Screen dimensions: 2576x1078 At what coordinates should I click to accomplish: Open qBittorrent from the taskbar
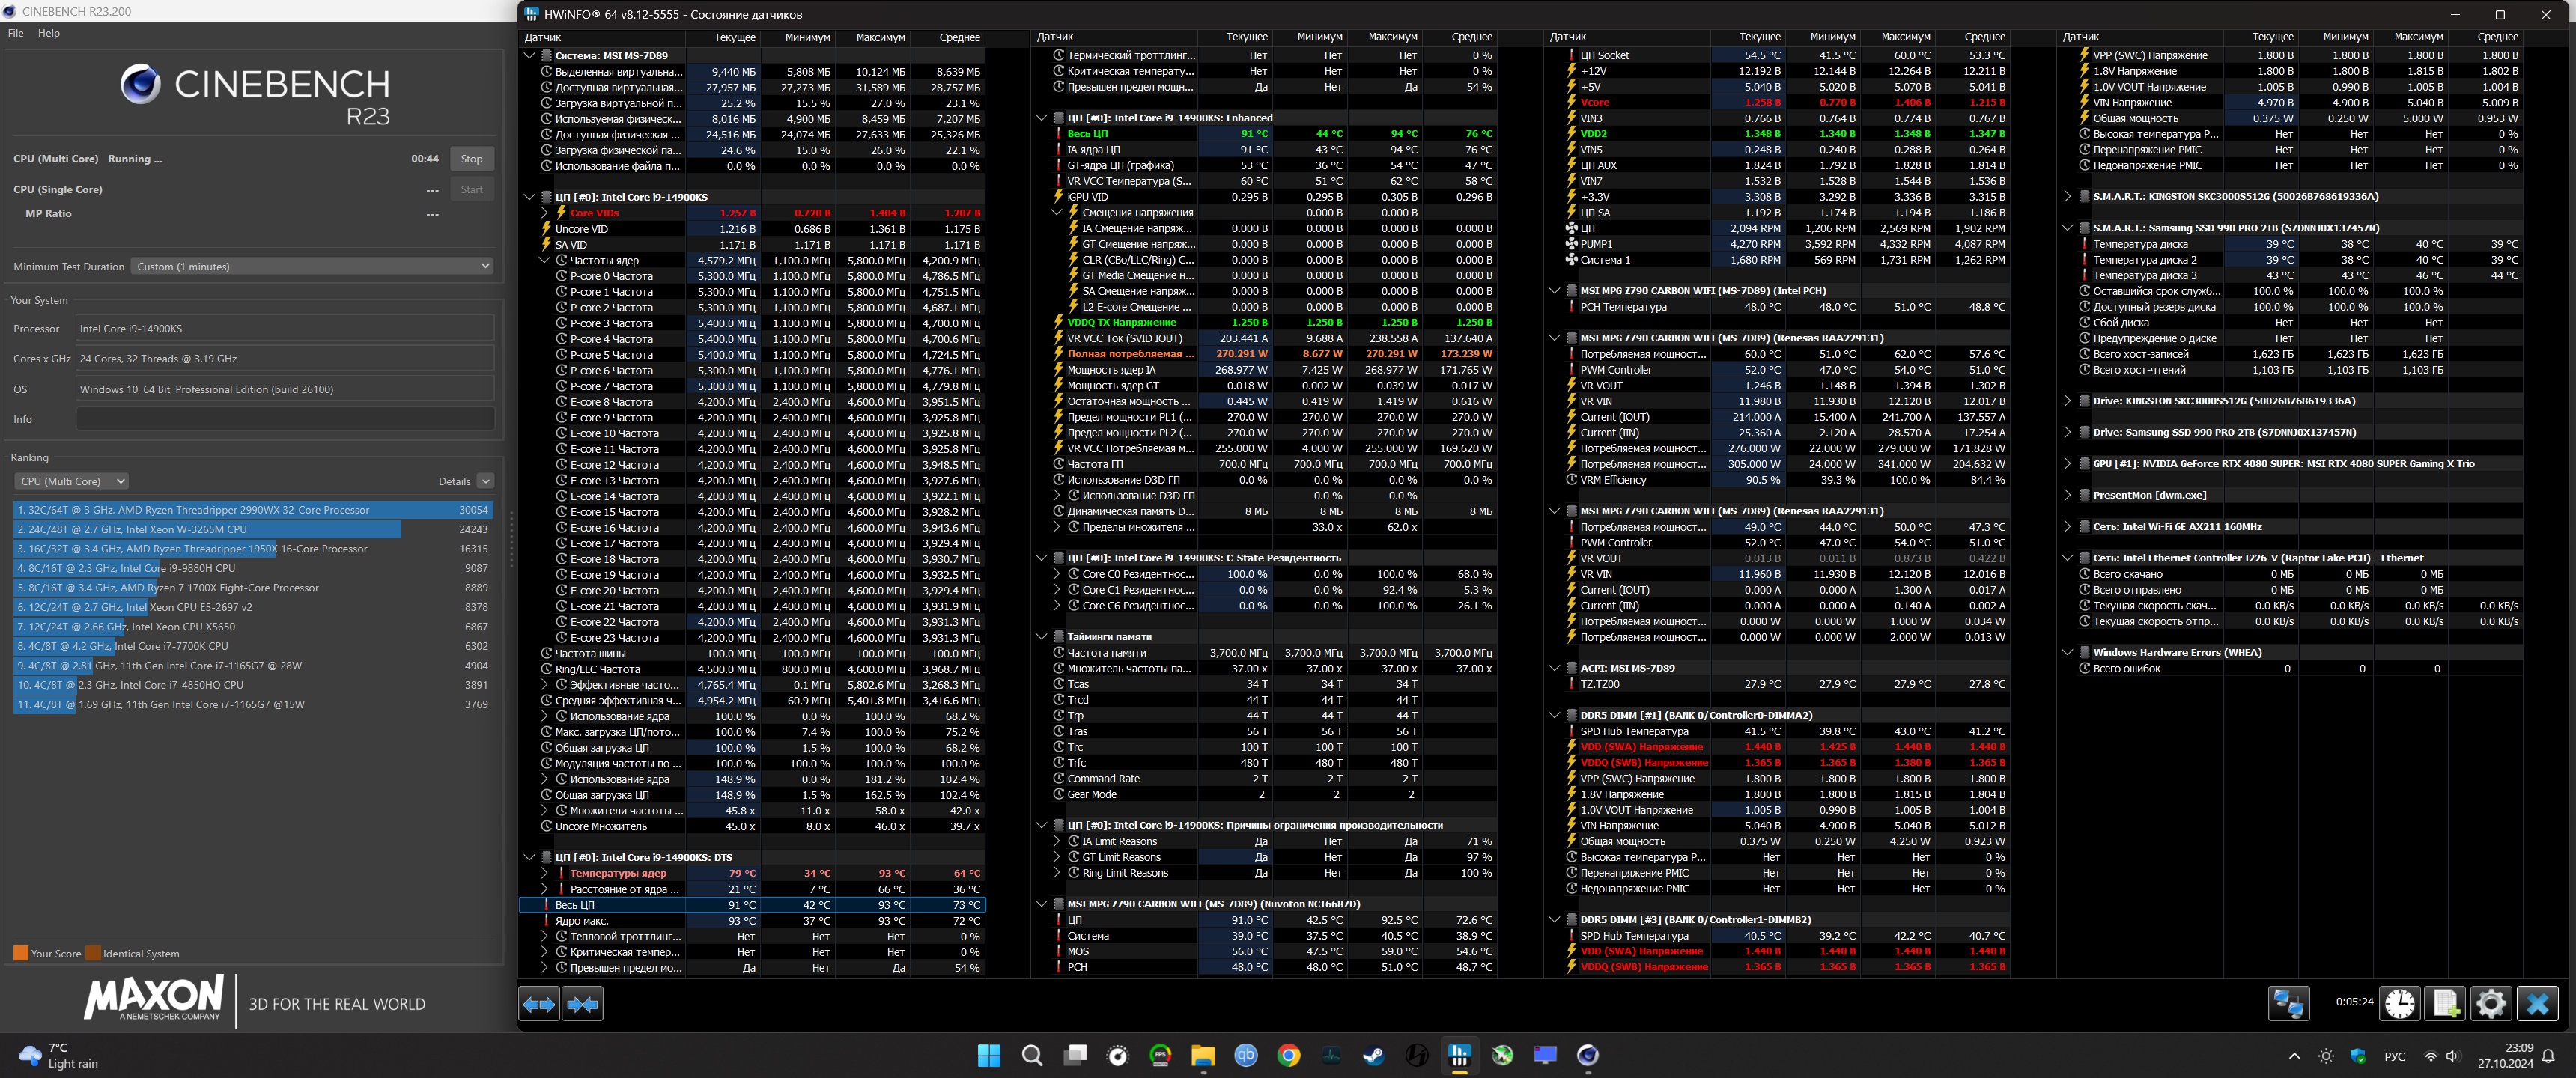[x=1246, y=1055]
